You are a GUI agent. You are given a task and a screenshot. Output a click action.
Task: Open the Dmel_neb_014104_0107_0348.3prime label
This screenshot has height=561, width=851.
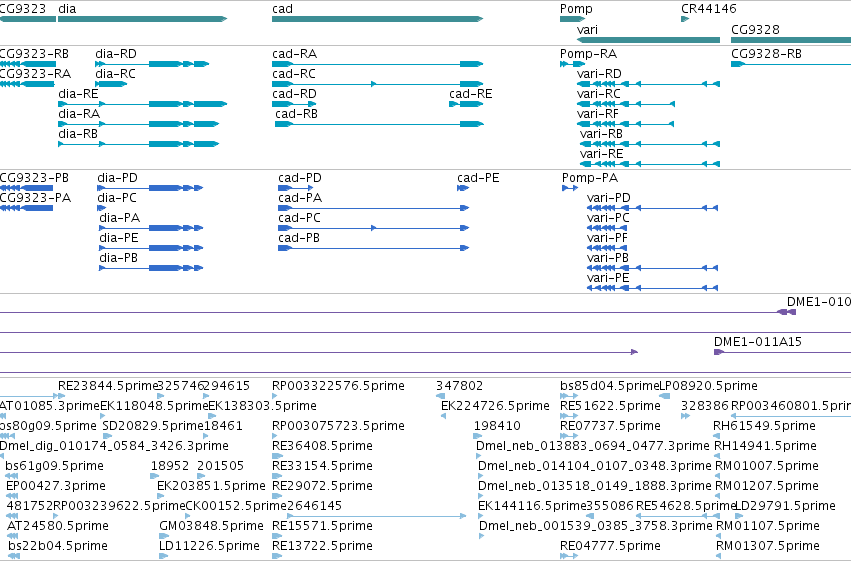pos(595,466)
